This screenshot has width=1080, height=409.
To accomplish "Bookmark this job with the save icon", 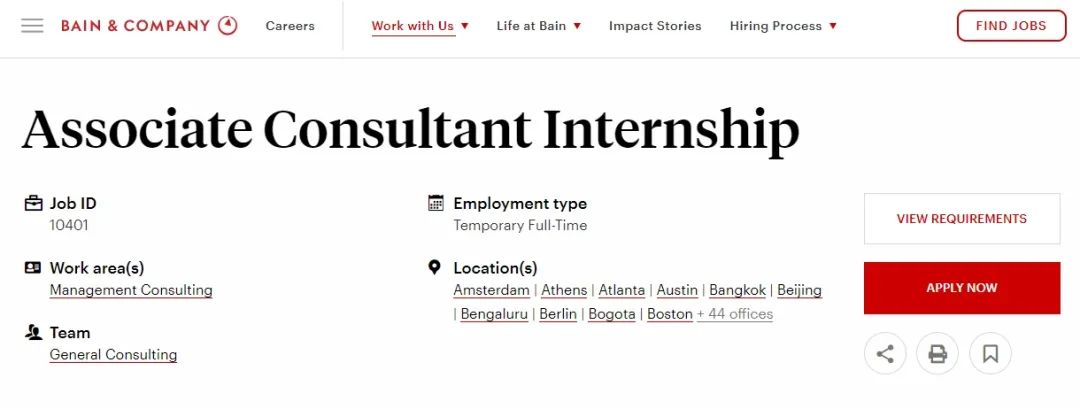I will [x=990, y=354].
